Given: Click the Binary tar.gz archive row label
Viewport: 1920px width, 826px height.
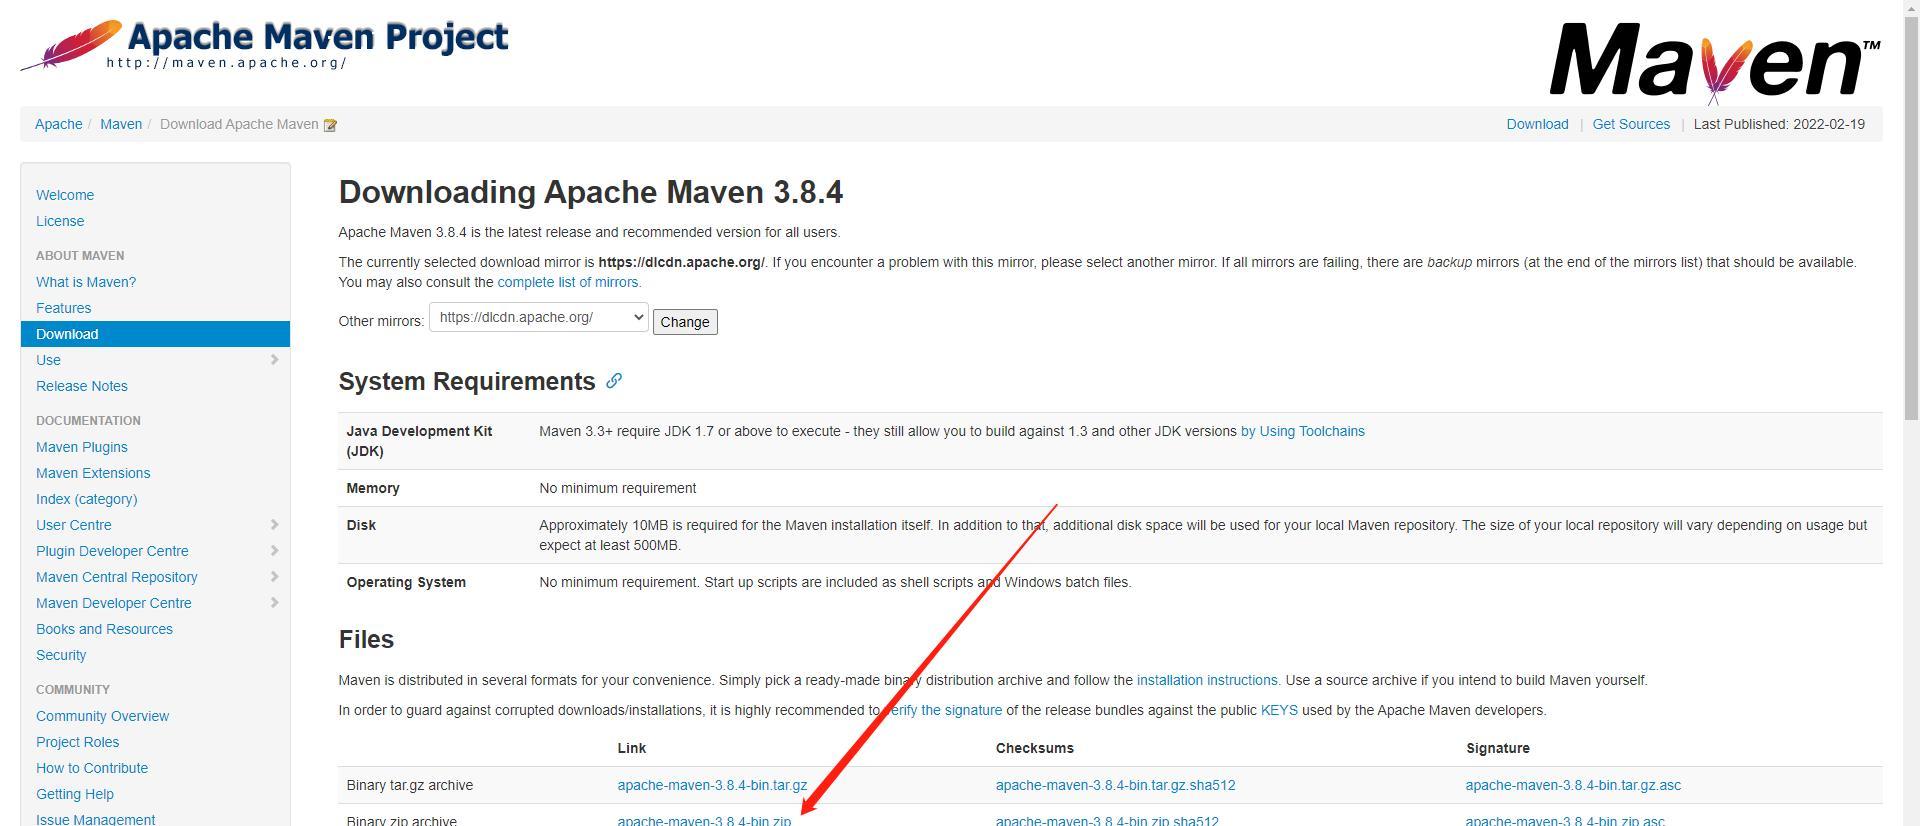Looking at the screenshot, I should click(410, 785).
